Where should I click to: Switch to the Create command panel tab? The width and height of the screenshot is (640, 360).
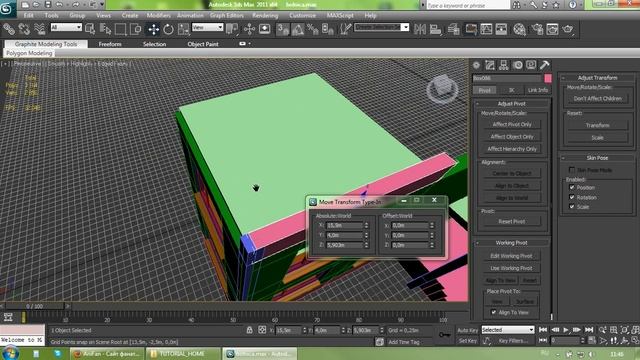click(476, 65)
